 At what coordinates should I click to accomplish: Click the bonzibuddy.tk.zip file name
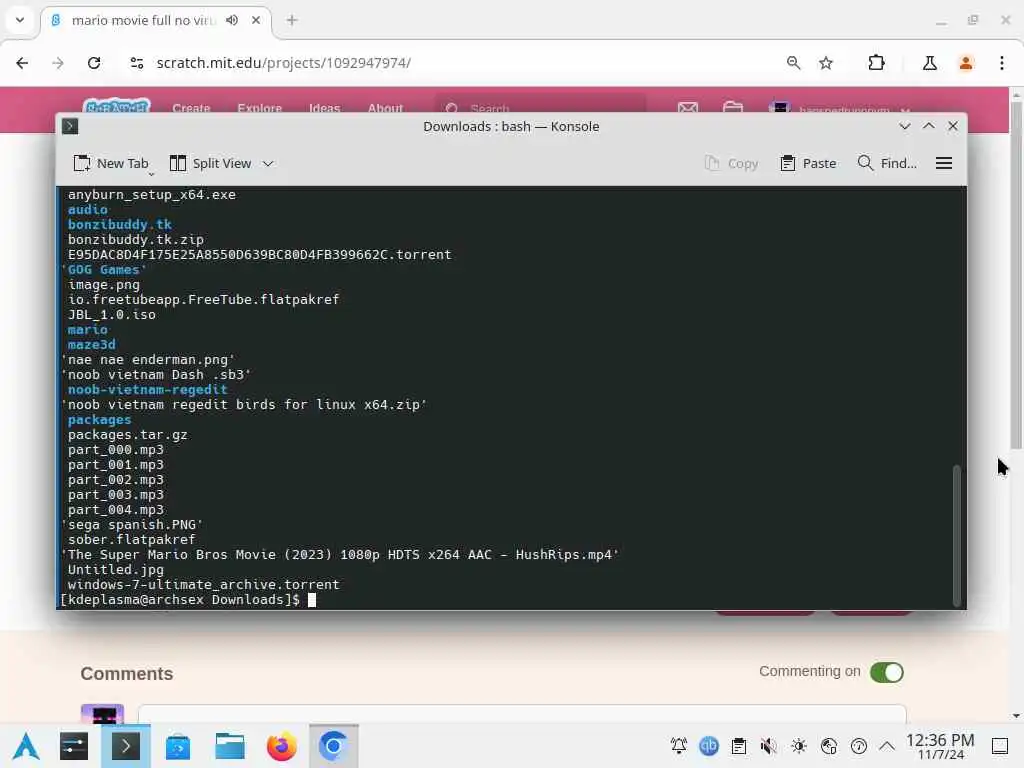[136, 239]
